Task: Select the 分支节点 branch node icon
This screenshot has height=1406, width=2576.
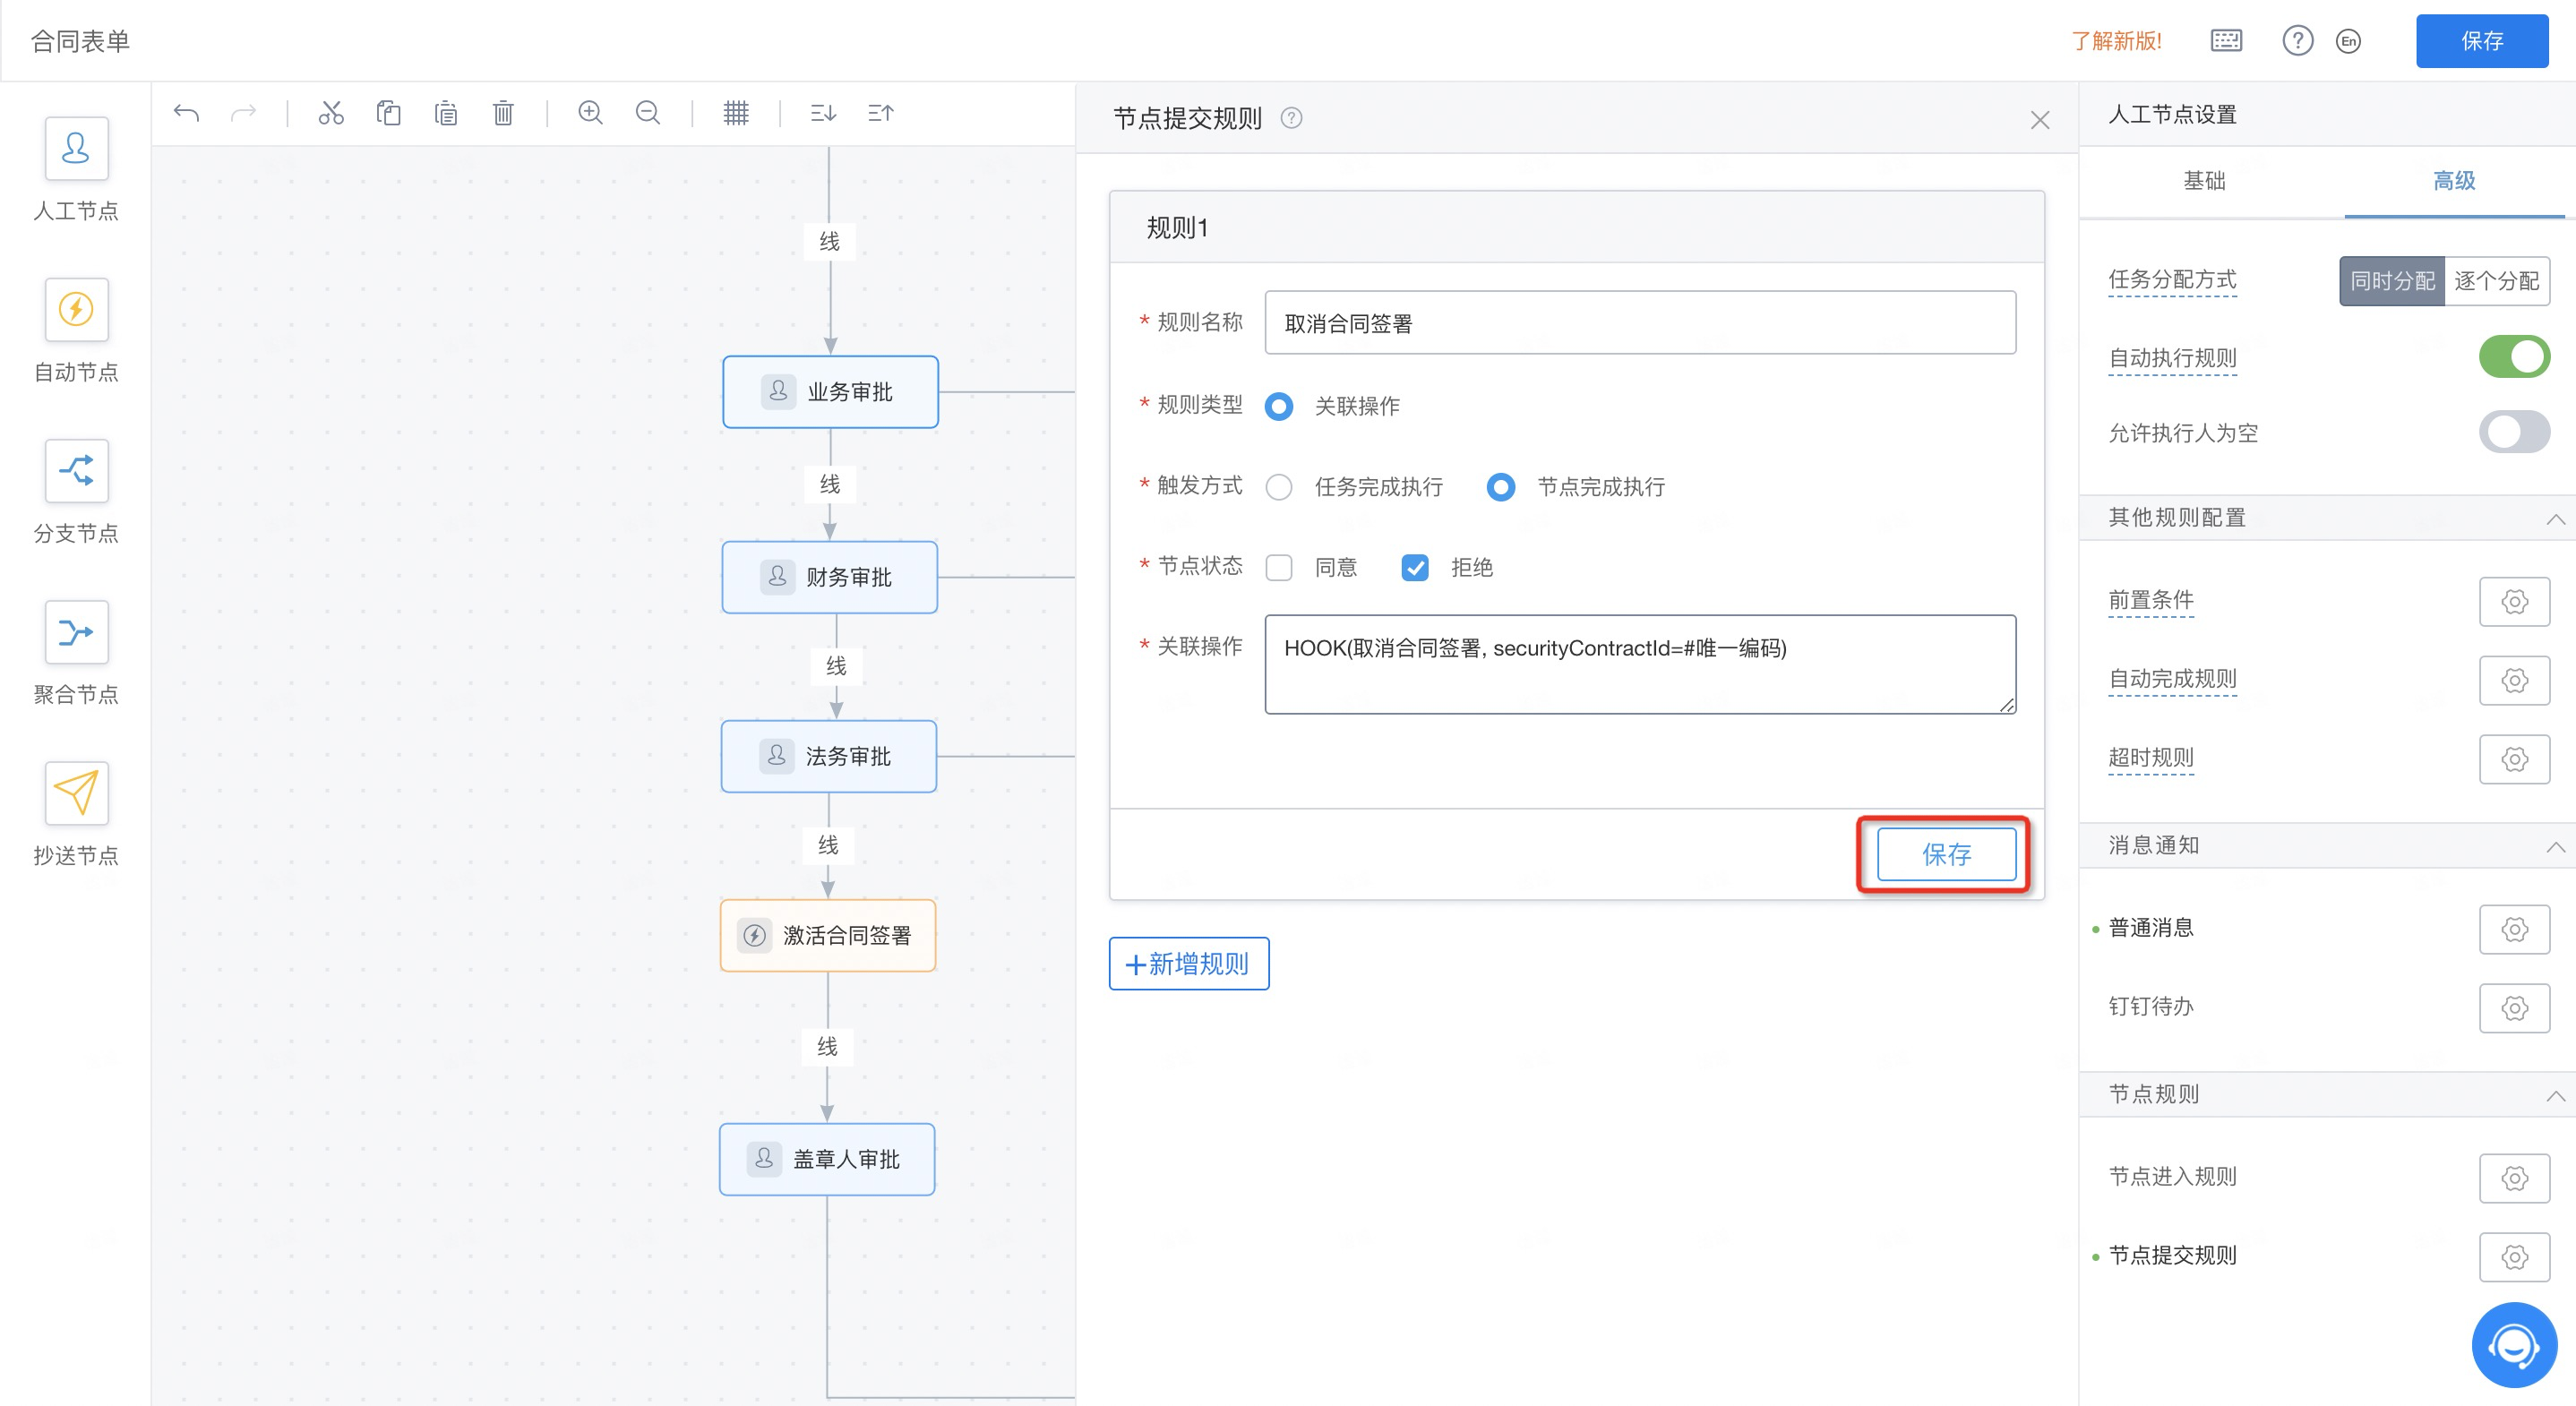Action: pos(76,471)
